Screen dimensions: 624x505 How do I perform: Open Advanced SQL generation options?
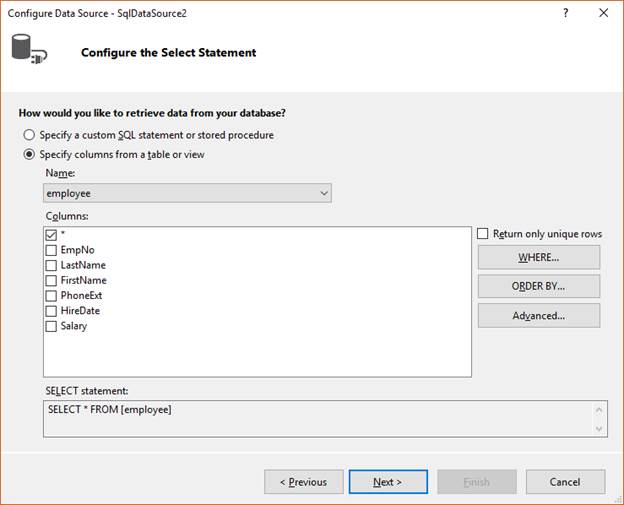pyautogui.click(x=539, y=316)
